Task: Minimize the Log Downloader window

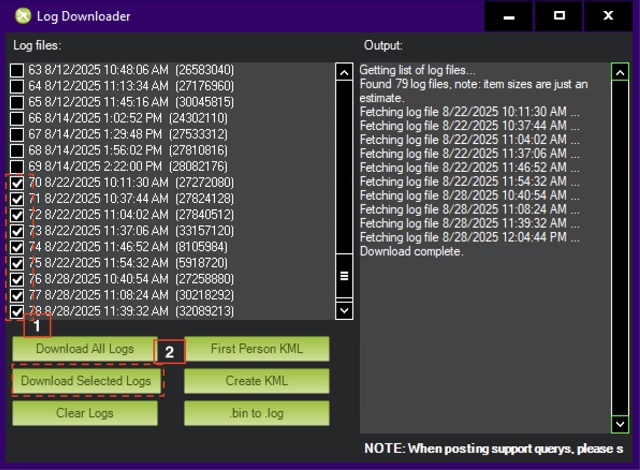Action: pyautogui.click(x=510, y=16)
